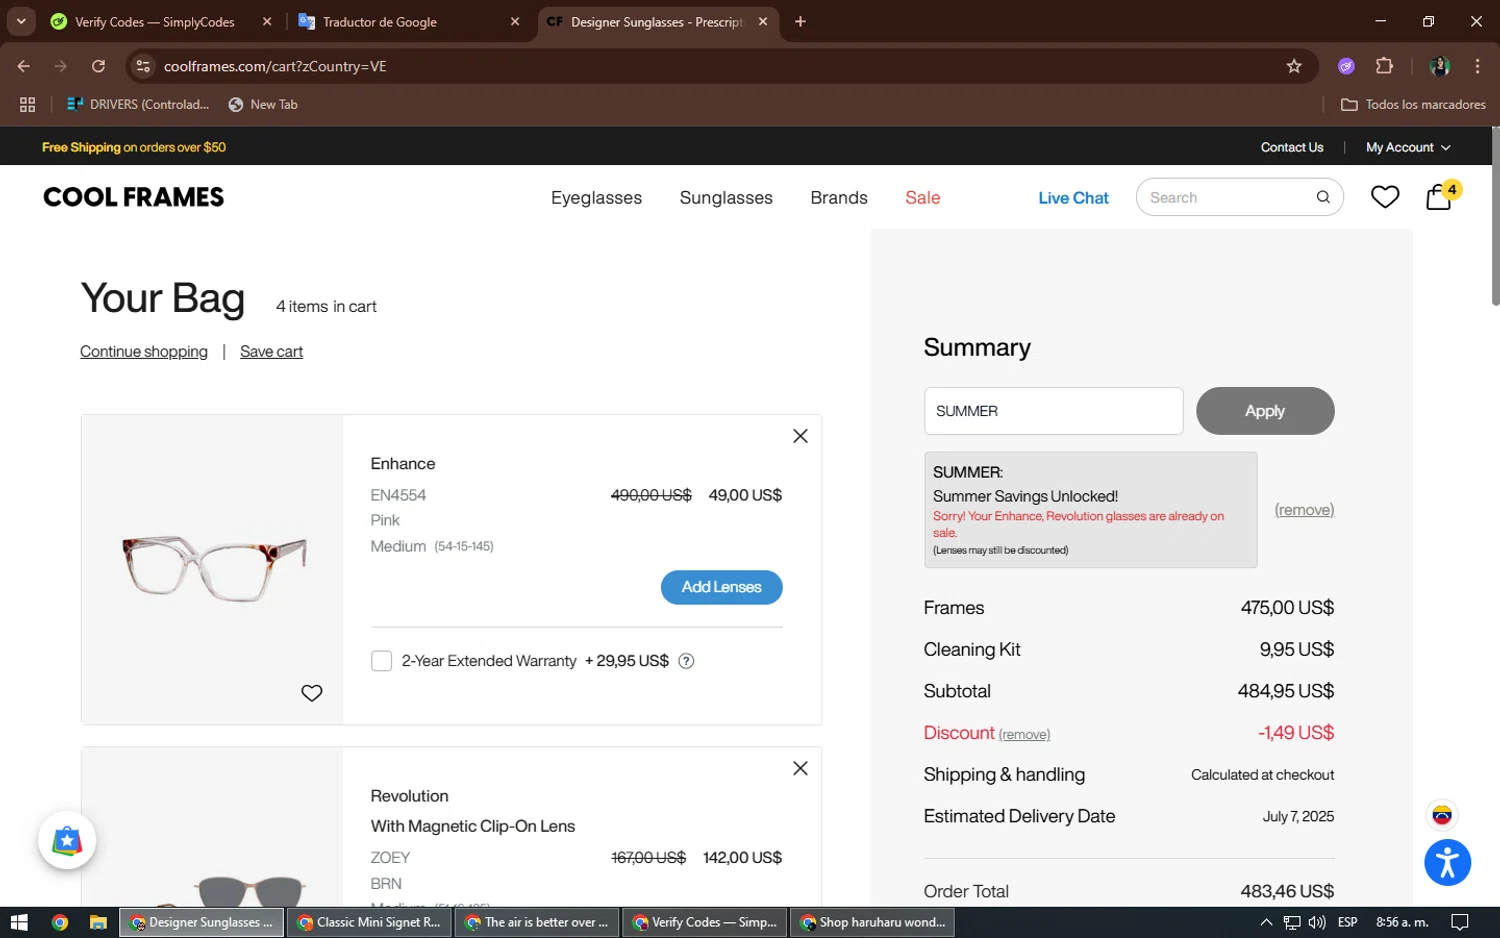Viewport: 1500px width, 938px height.
Task: Remove Enhance frame with X icon
Action: pos(800,436)
